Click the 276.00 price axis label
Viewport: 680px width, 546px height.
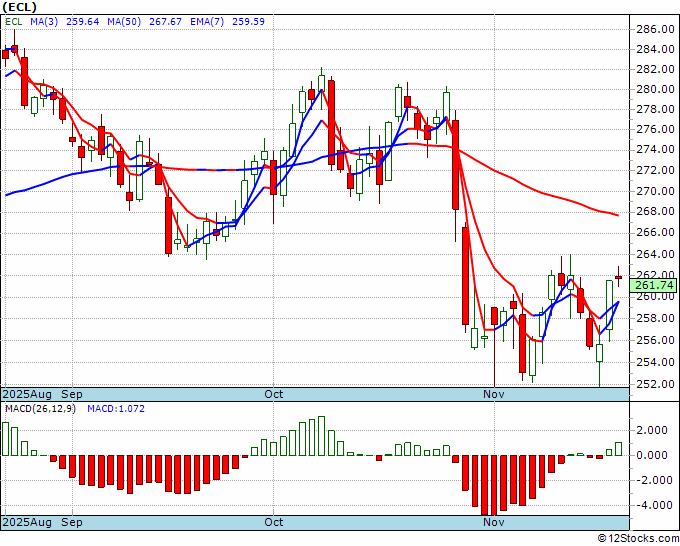[655, 129]
